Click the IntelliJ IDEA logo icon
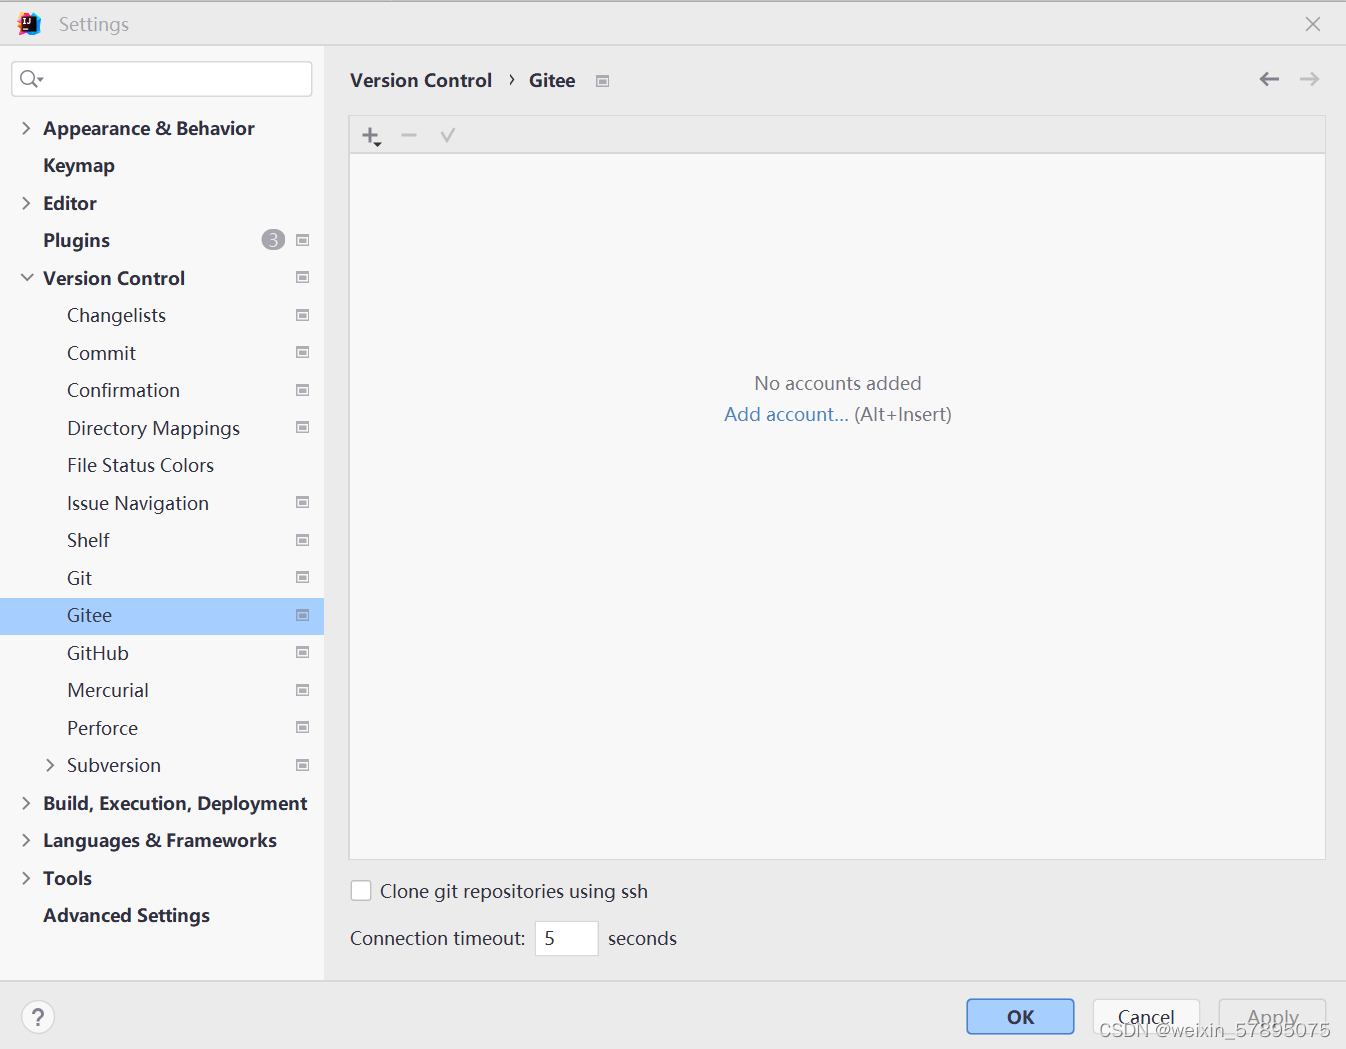Screen dimensions: 1346x1049 click(x=27, y=22)
